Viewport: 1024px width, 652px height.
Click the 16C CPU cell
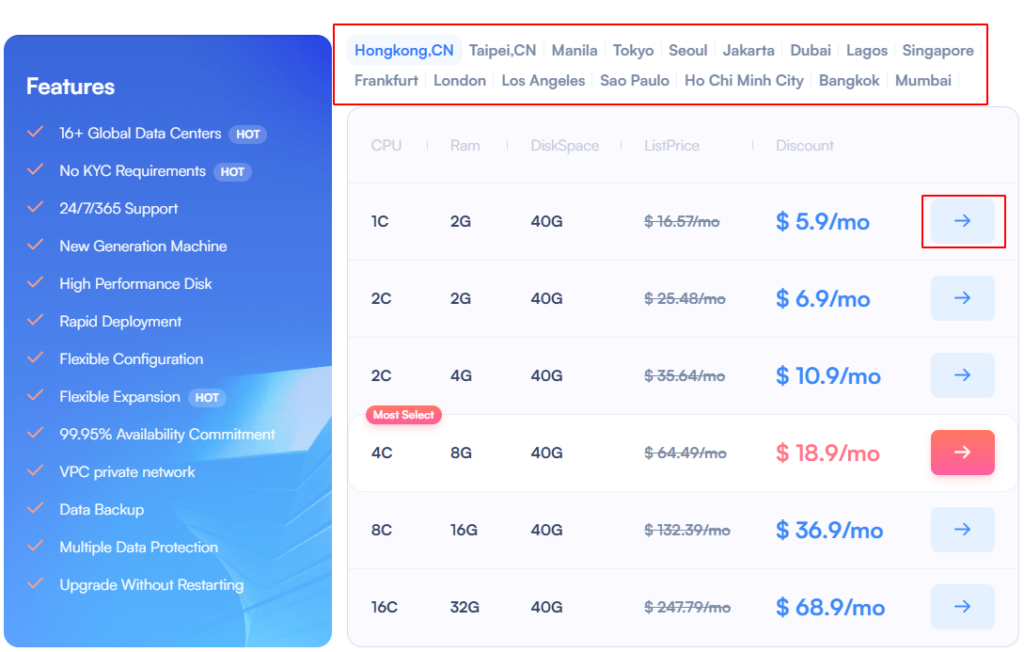click(x=384, y=607)
